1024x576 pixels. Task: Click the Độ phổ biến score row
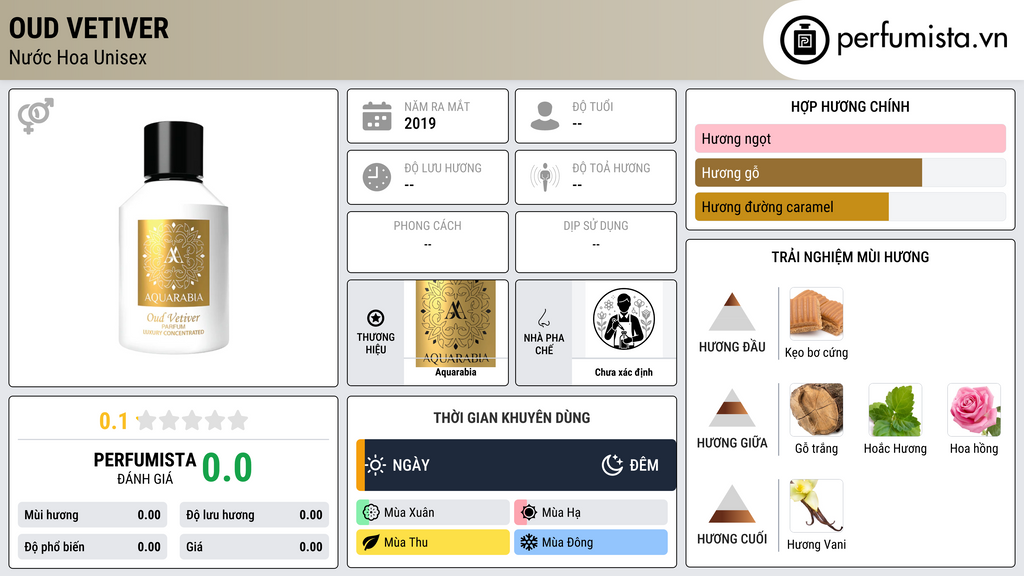[93, 547]
